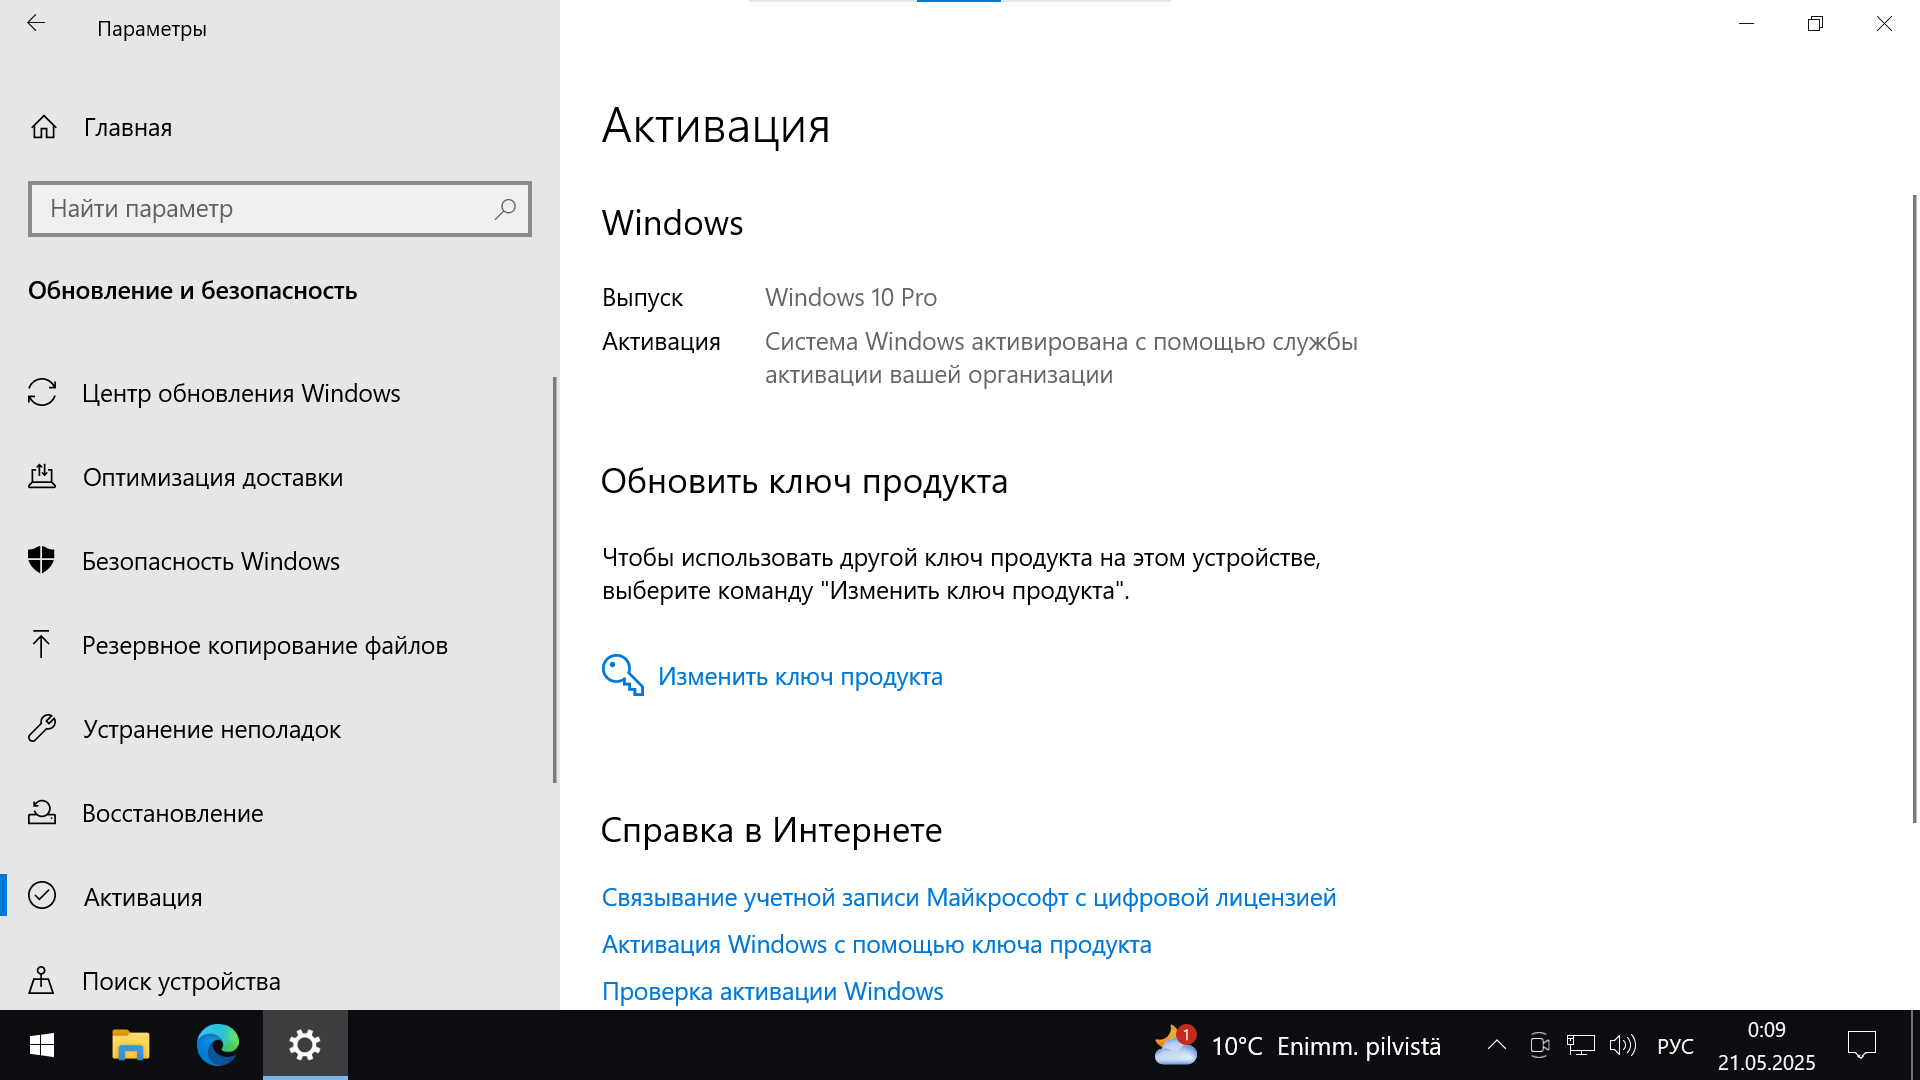Viewport: 1920px width, 1080px height.
Task: Open the notification center icon
Action: [1862, 1045]
